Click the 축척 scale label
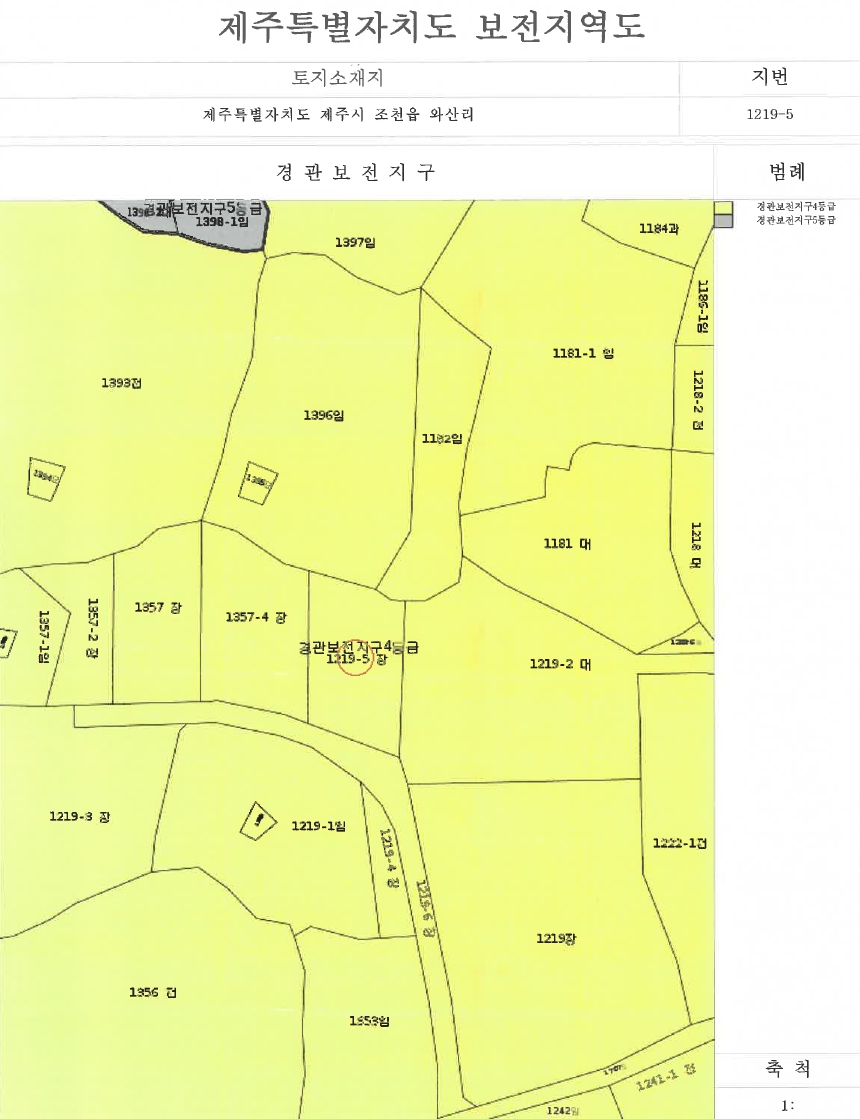860x1119 pixels. [788, 1068]
